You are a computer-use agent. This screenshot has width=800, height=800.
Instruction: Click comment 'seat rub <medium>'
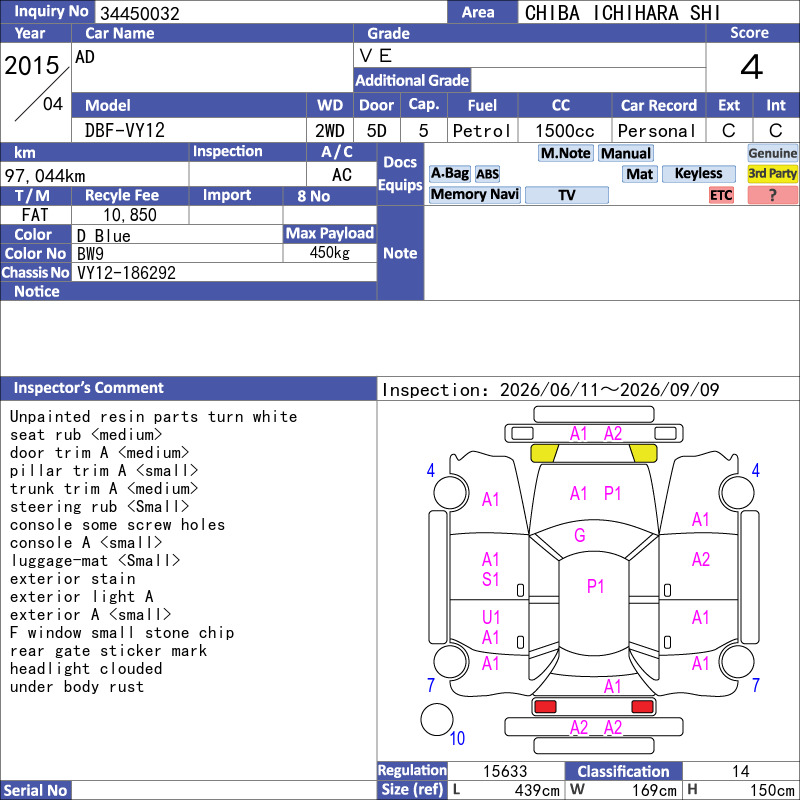(x=86, y=435)
